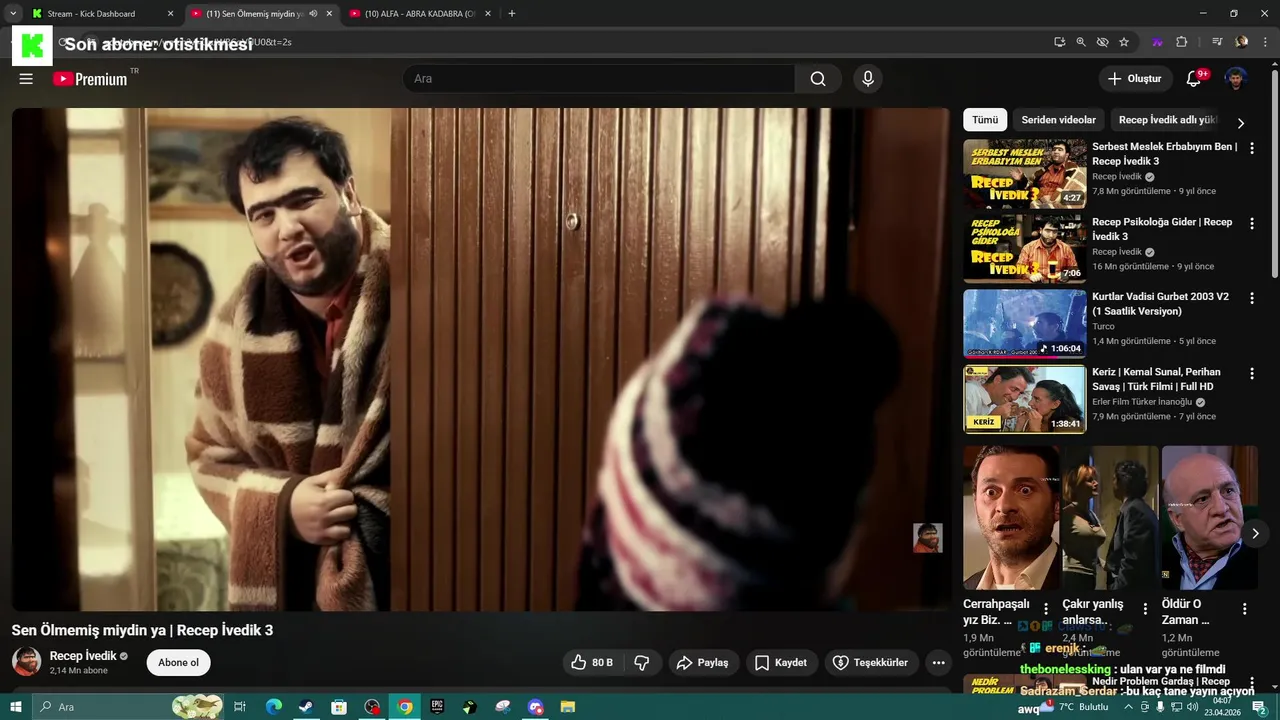Bookmark this page with the star

[x=1124, y=42]
